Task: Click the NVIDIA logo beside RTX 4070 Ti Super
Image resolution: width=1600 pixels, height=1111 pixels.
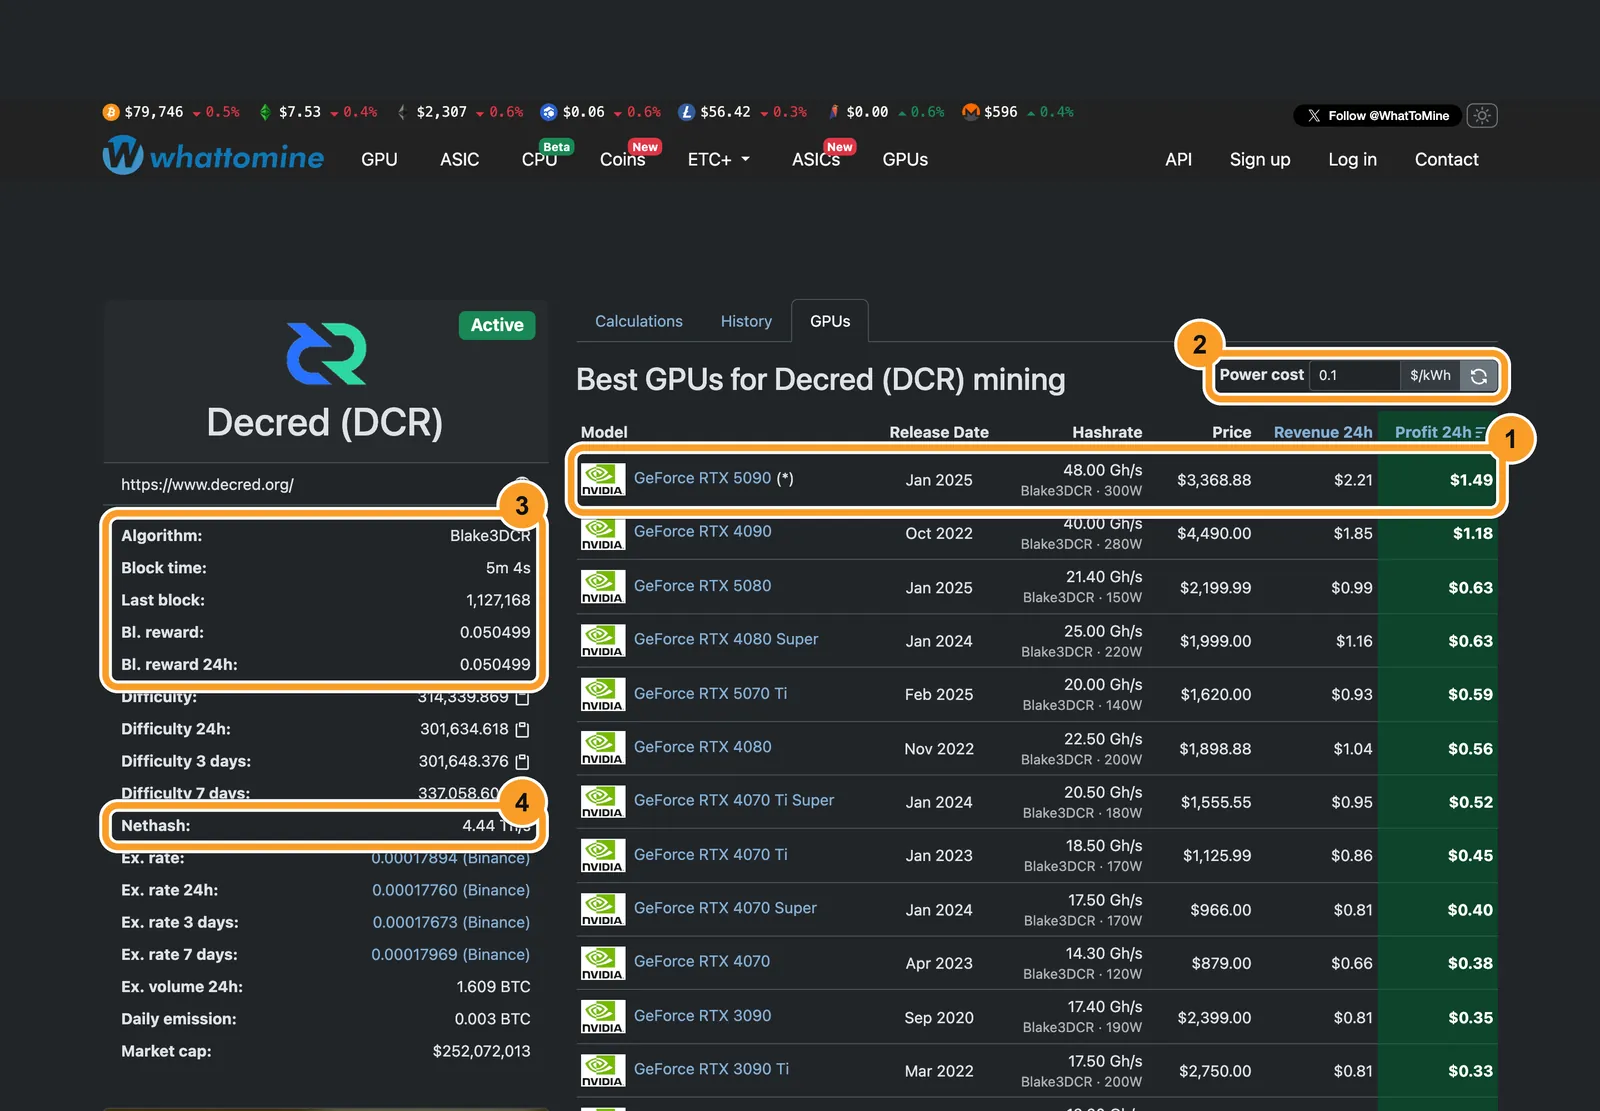Action: click(x=602, y=802)
